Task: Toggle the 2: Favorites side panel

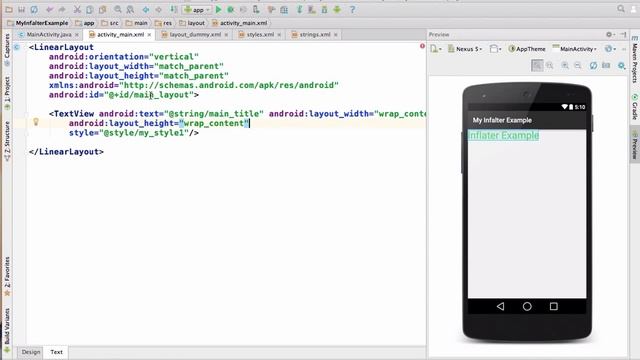Action: click(7, 277)
